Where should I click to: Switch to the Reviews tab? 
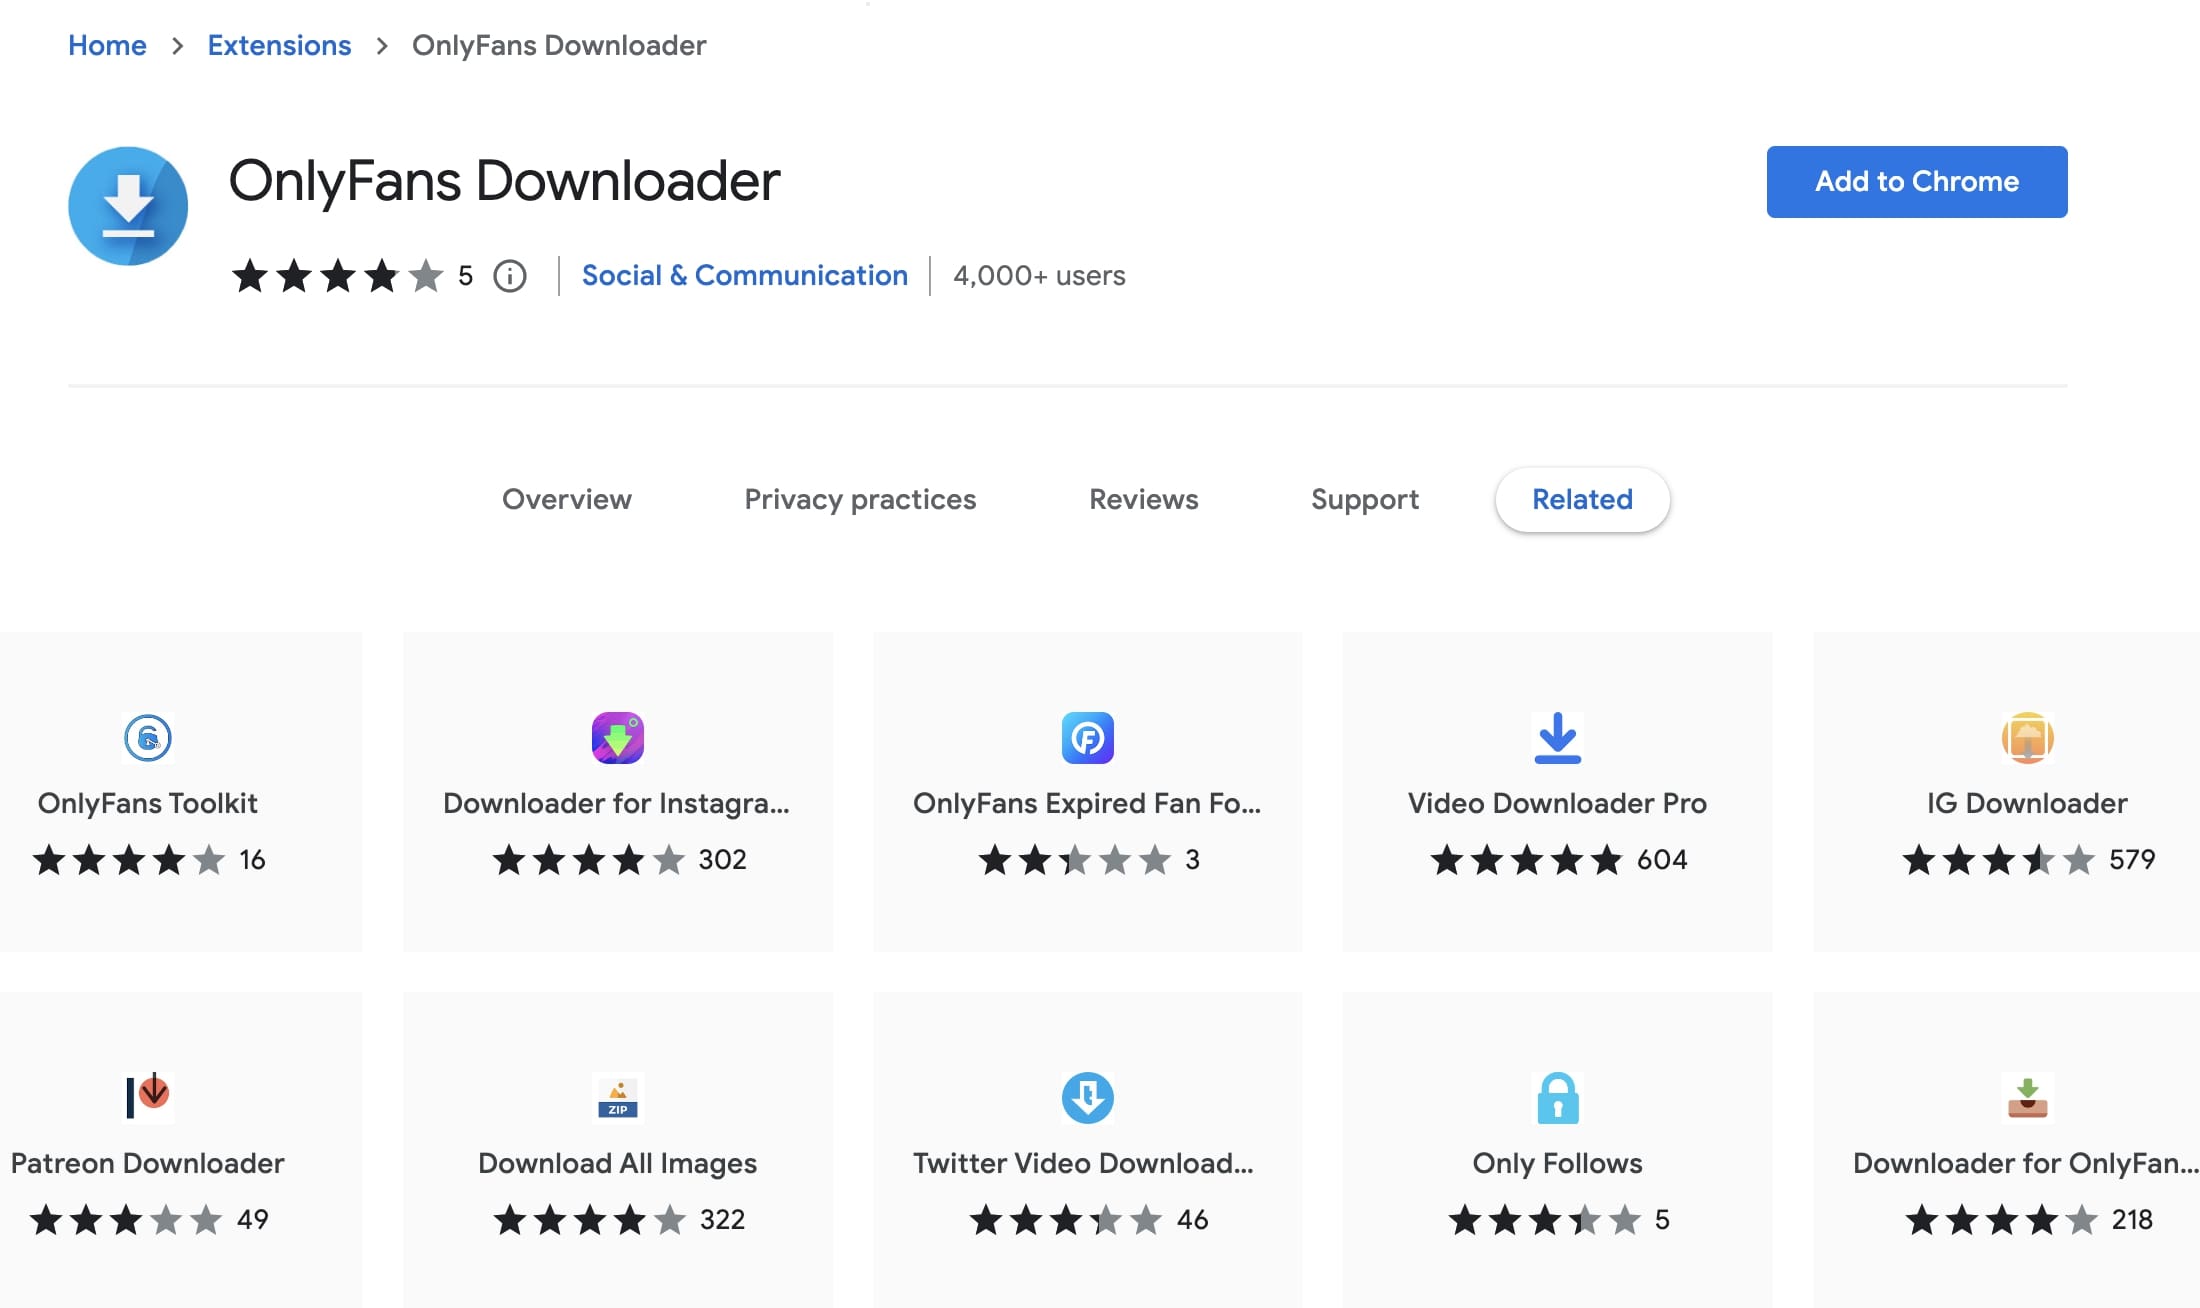(1143, 499)
